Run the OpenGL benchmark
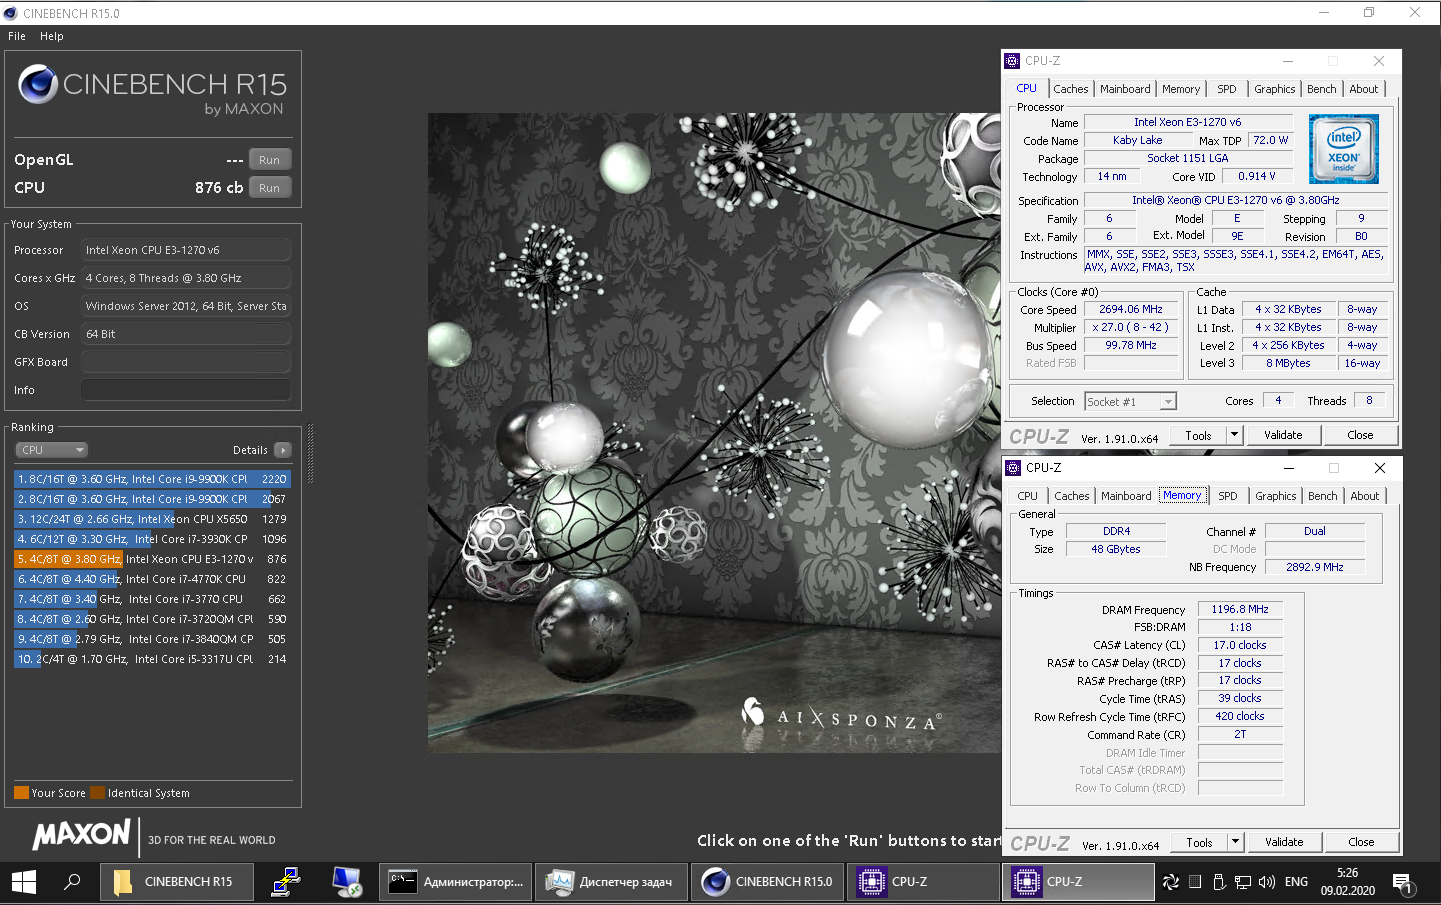This screenshot has height=905, width=1441. click(x=270, y=160)
